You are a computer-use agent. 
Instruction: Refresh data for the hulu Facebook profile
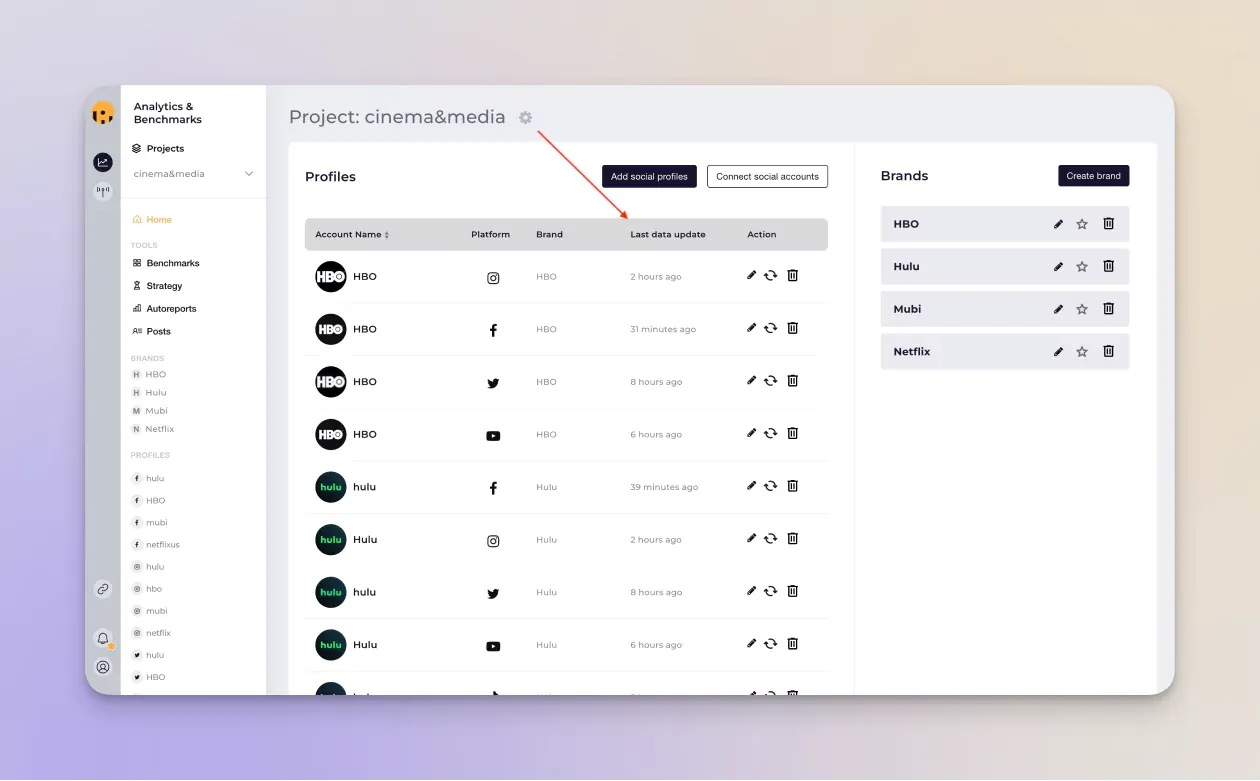click(x=771, y=486)
